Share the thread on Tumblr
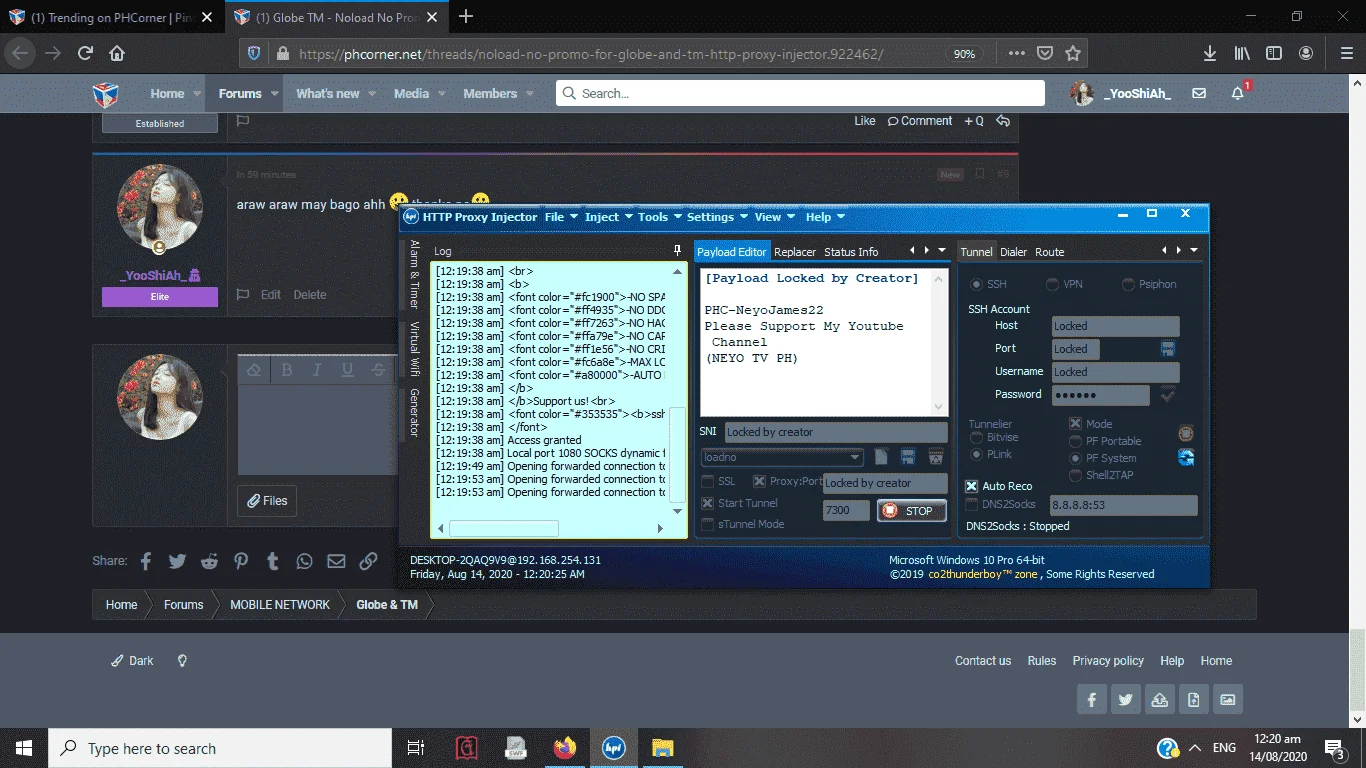 pos(273,561)
